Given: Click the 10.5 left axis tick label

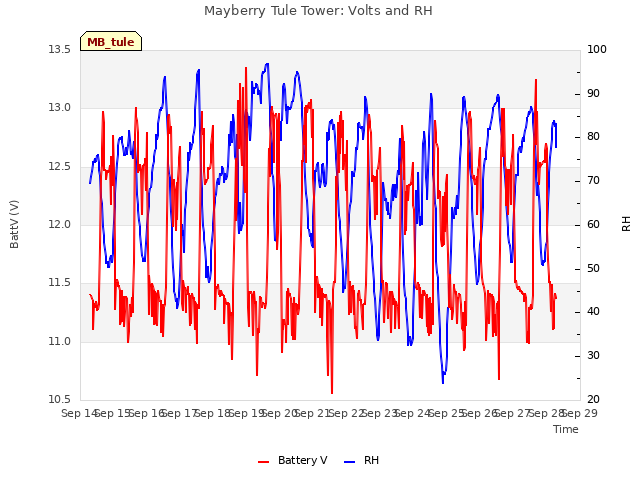Looking at the screenshot, I should pyautogui.click(x=60, y=399).
